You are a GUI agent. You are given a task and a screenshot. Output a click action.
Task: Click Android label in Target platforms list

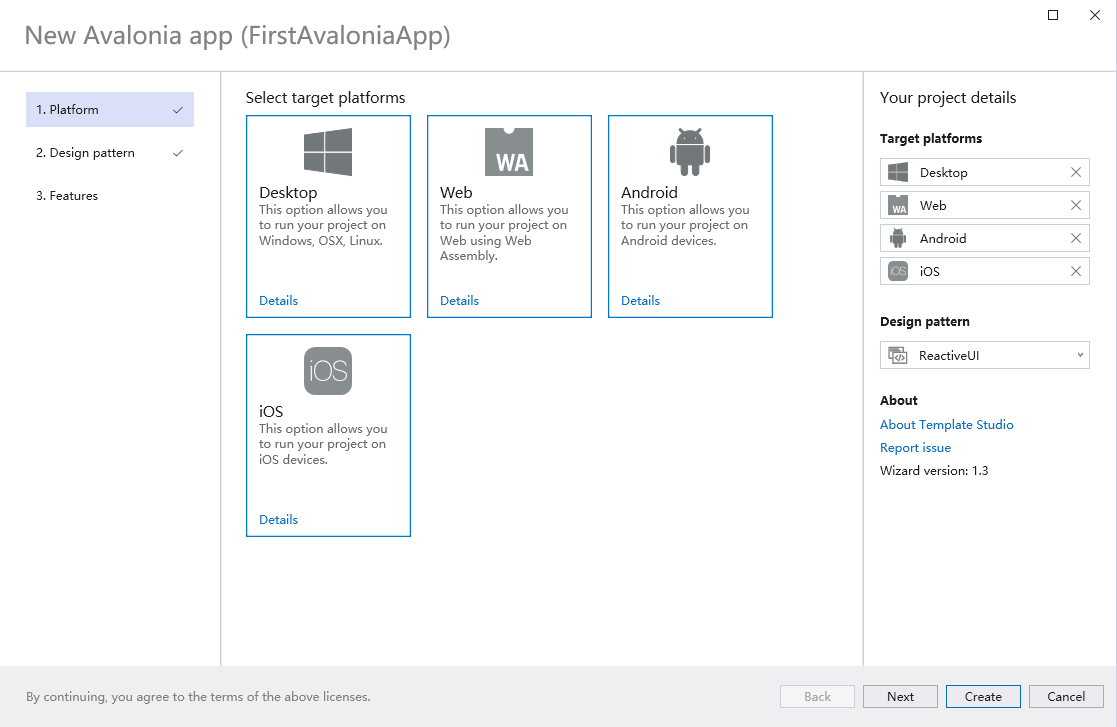click(x=942, y=239)
